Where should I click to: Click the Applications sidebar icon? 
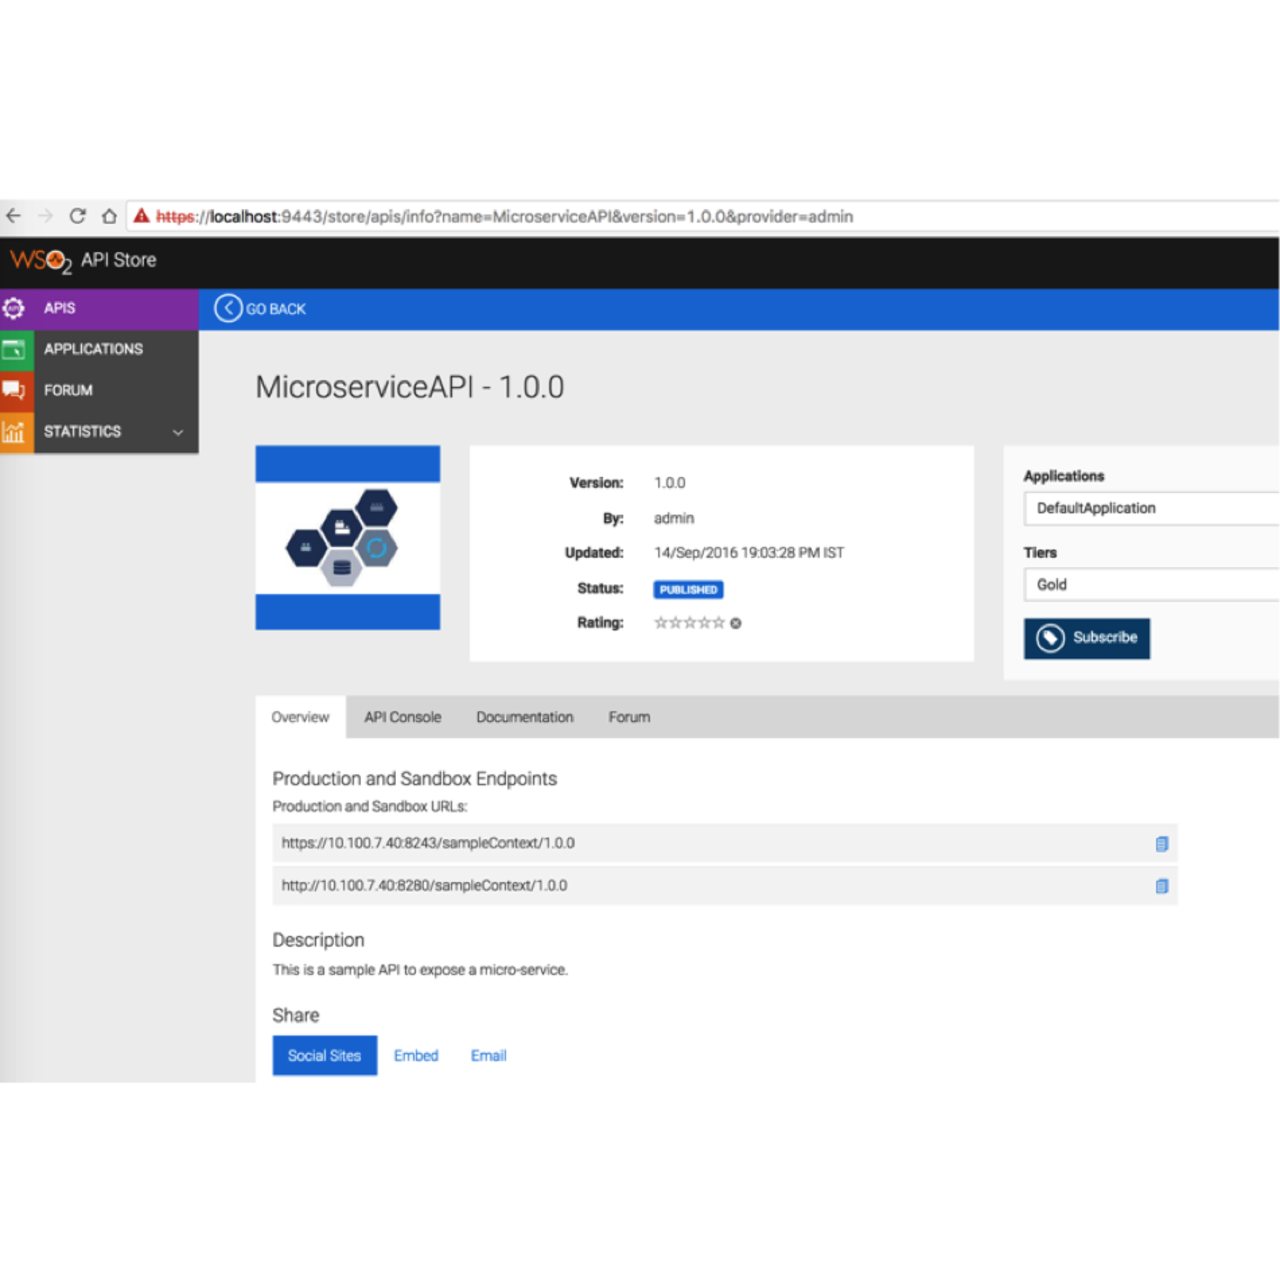14,349
